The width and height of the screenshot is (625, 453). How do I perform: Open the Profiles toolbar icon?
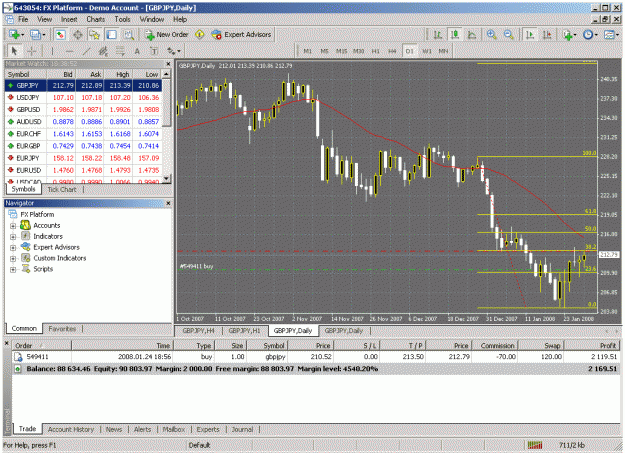(x=35, y=35)
